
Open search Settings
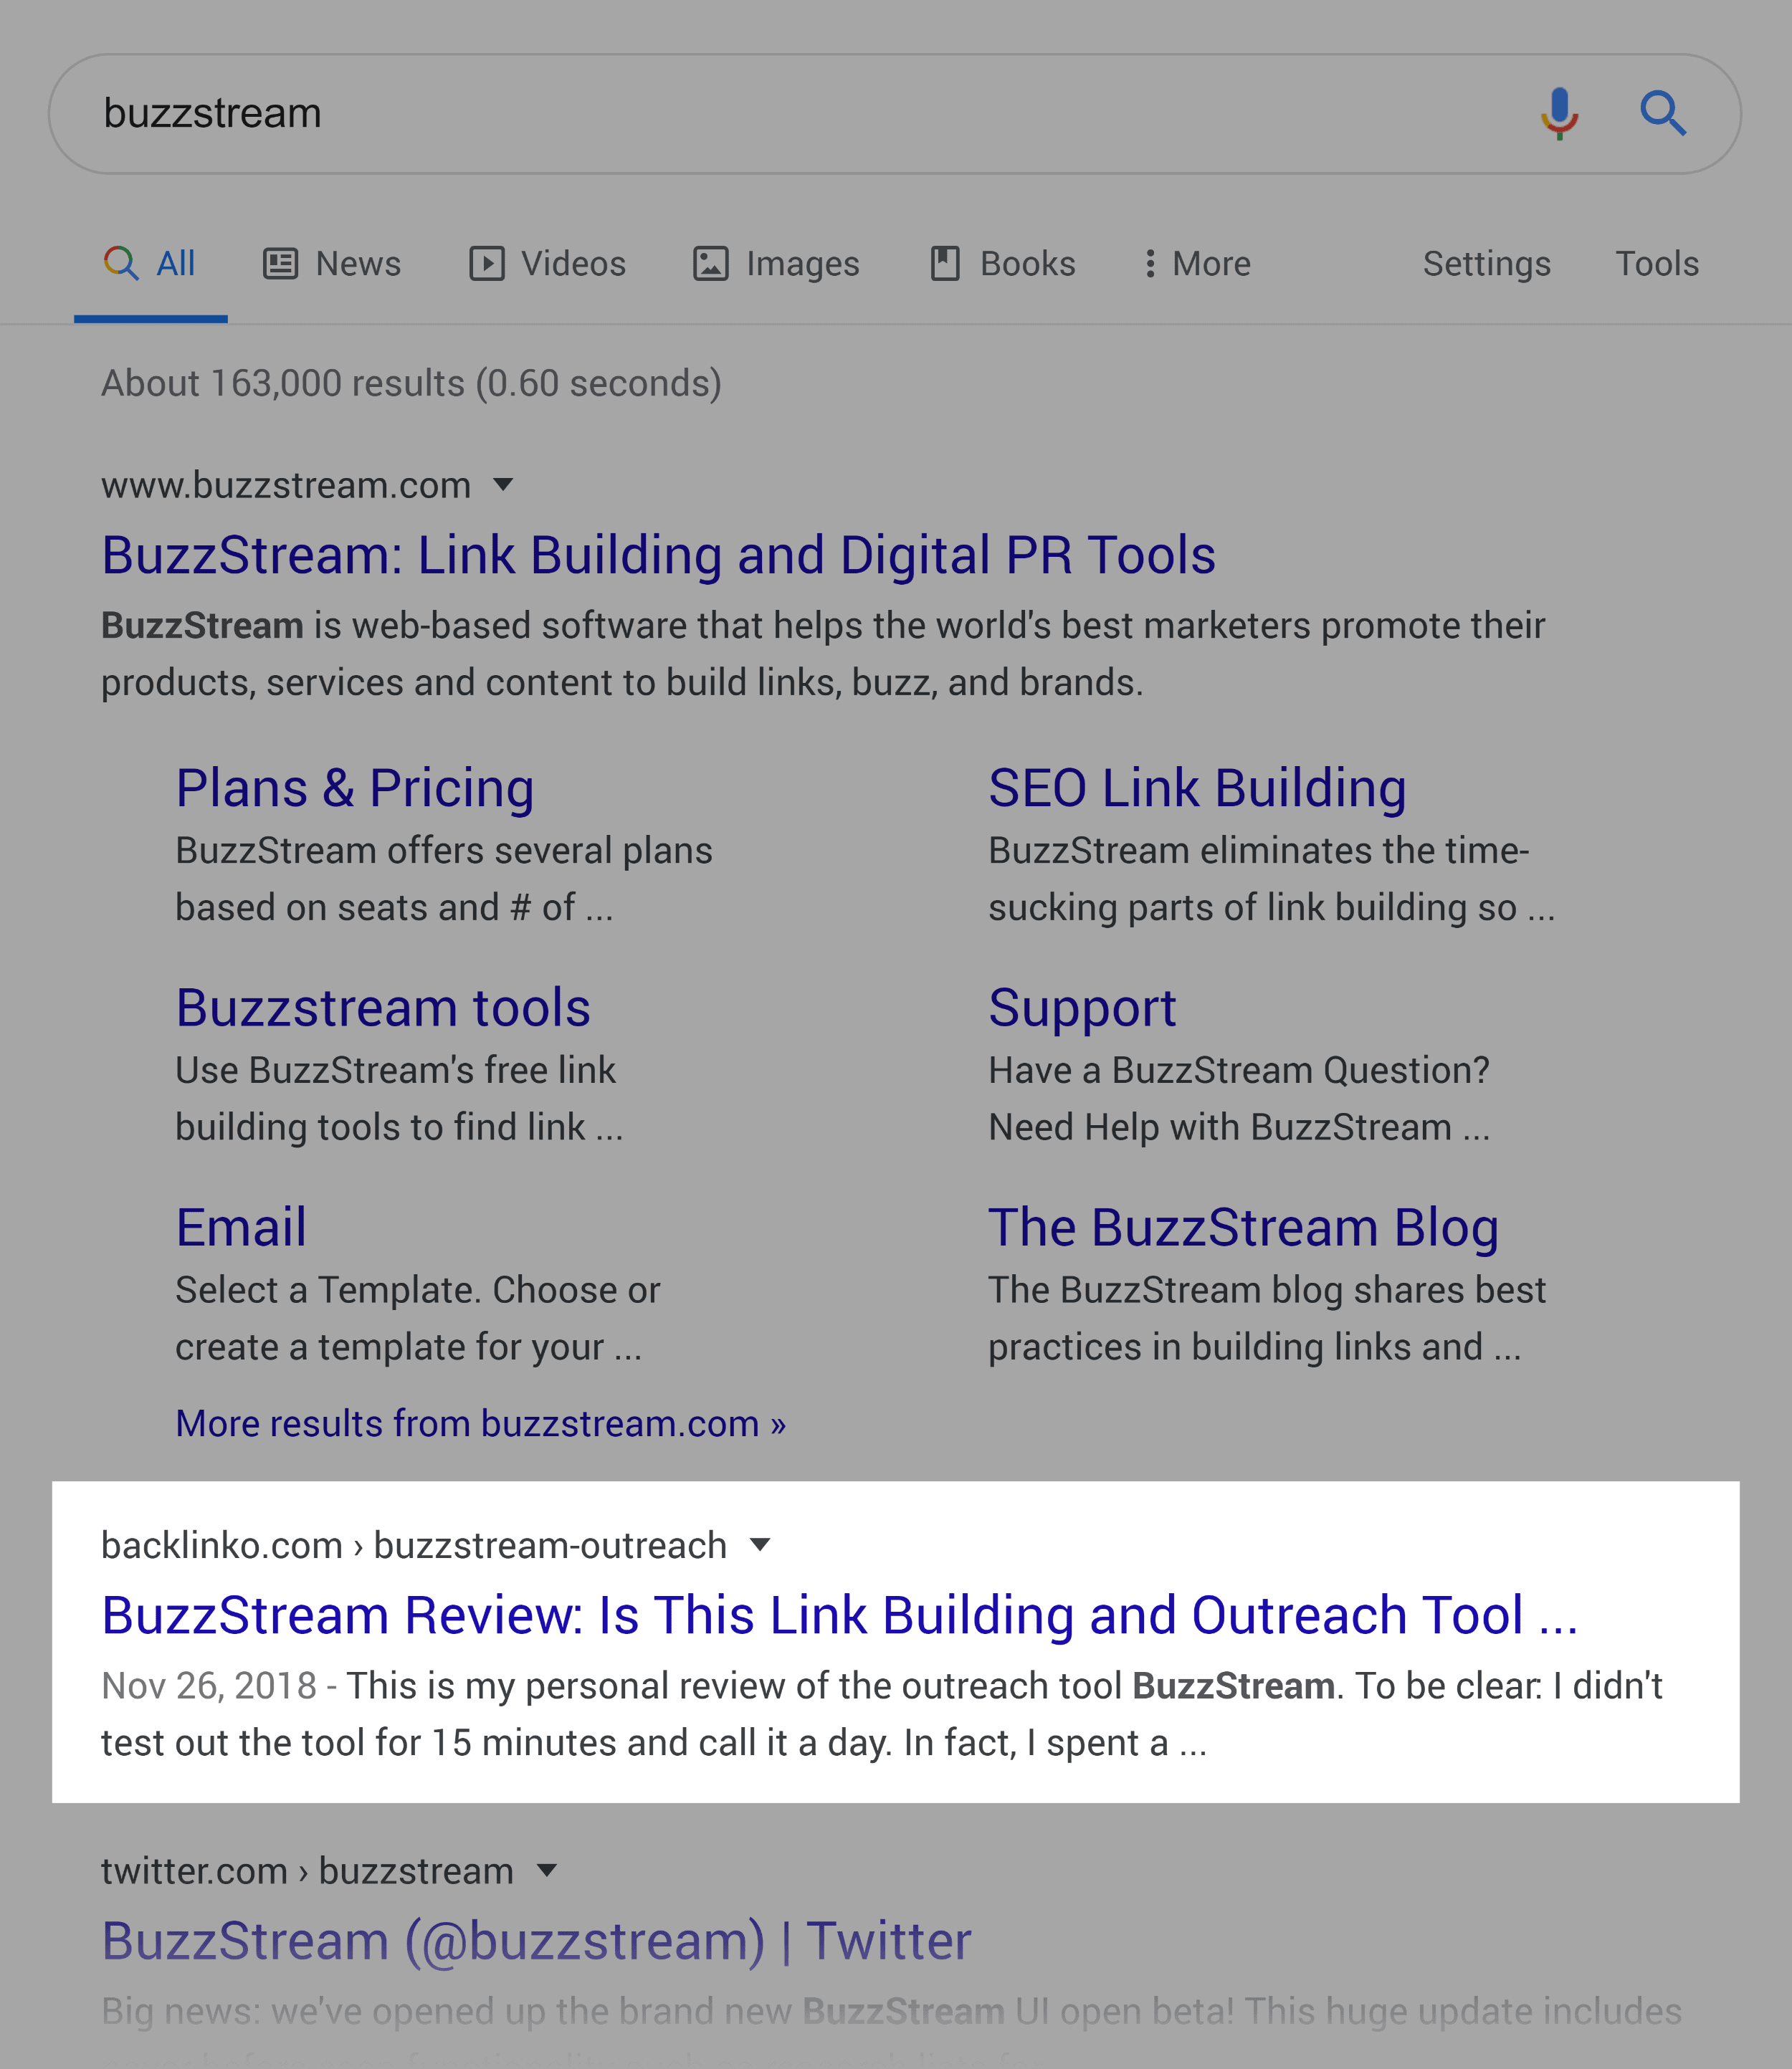point(1487,264)
